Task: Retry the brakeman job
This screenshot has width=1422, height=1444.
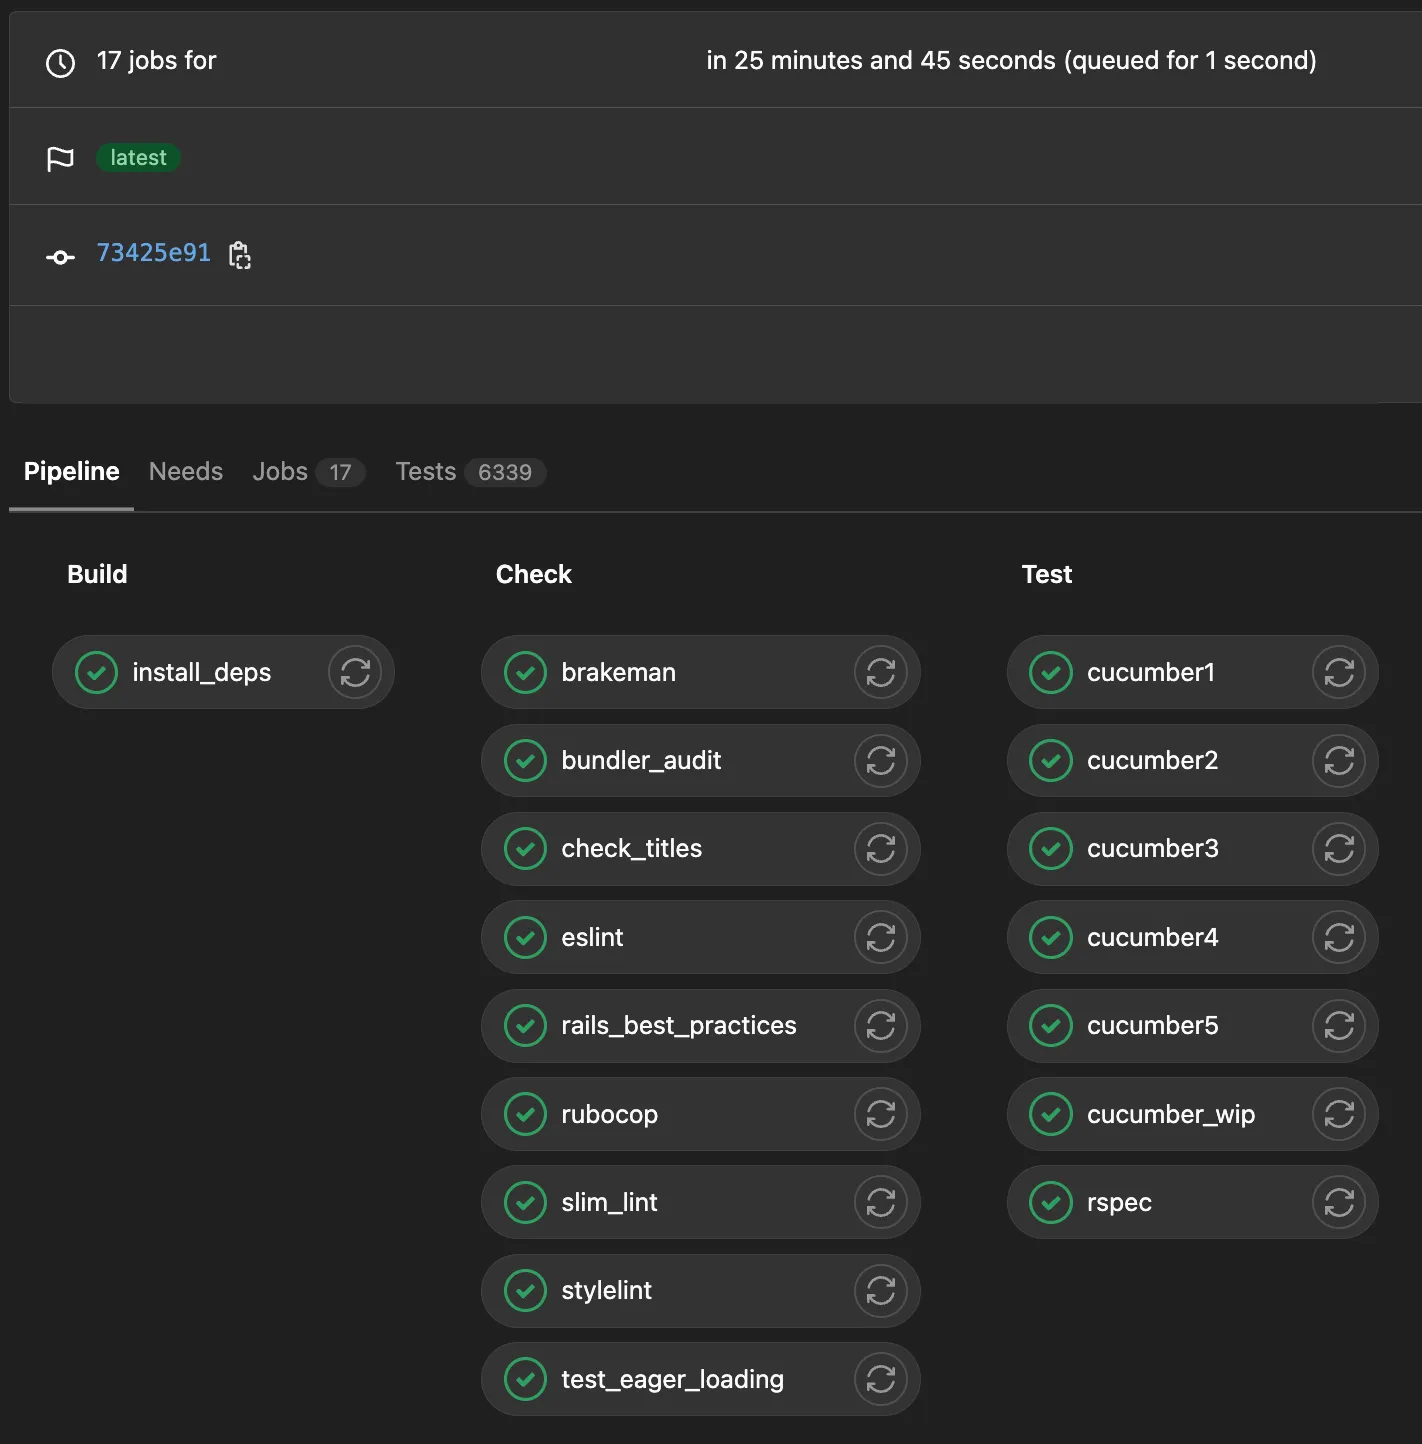Action: pos(881,672)
